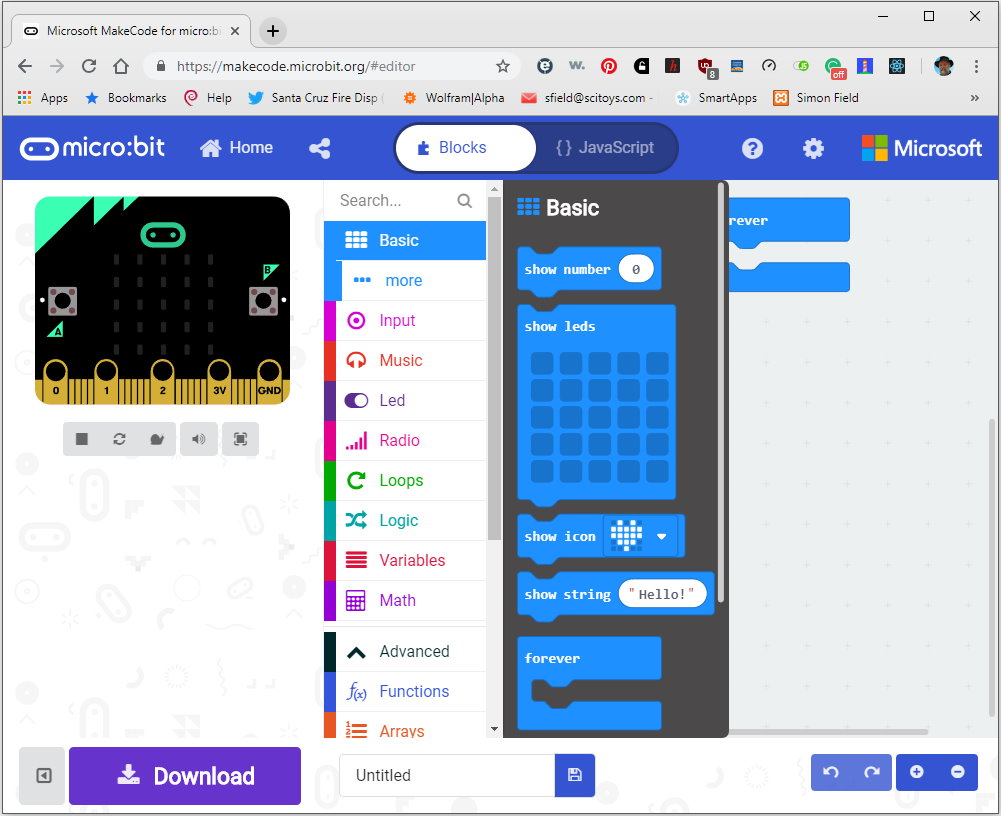The width and height of the screenshot is (1001, 816).
Task: Click the Pinterest extension icon
Action: pyautogui.click(x=608, y=66)
